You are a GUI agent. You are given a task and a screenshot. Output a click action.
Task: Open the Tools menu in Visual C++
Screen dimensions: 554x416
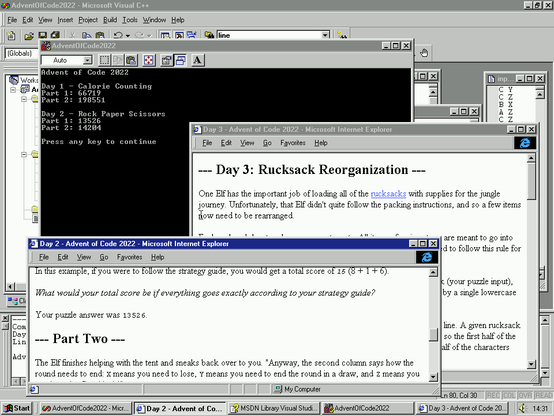(130, 20)
